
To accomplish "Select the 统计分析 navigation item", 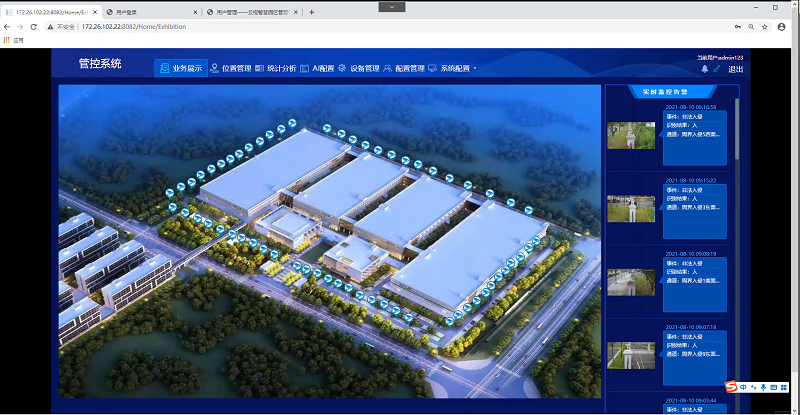I will point(276,69).
